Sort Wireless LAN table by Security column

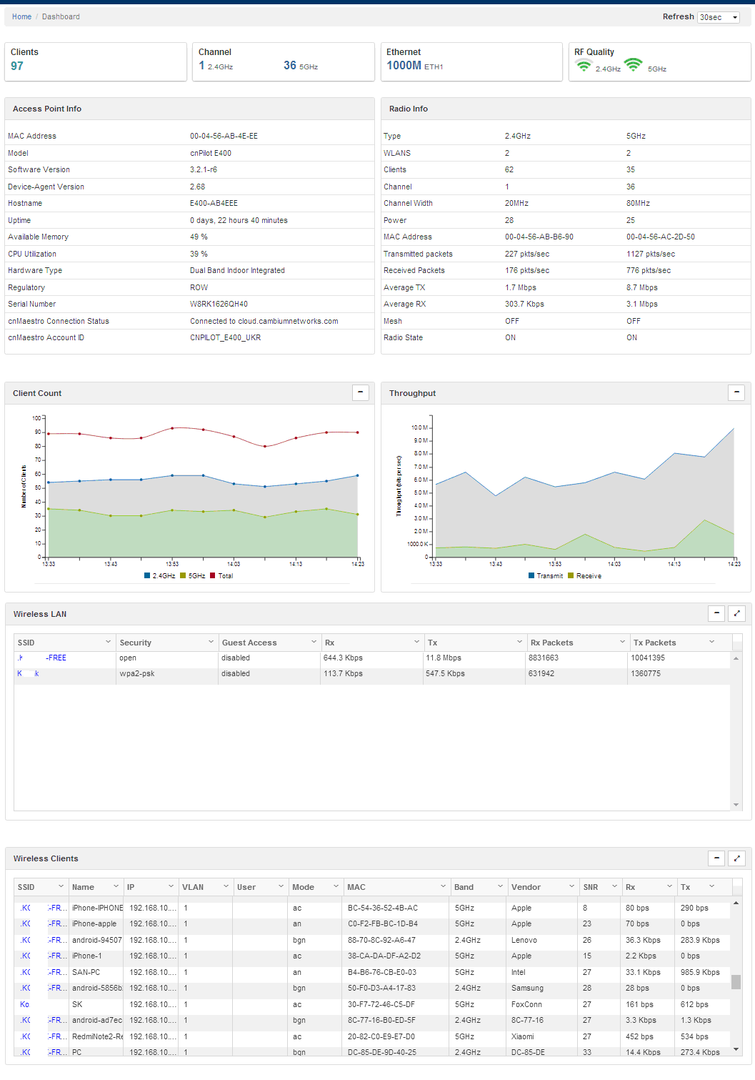136,643
